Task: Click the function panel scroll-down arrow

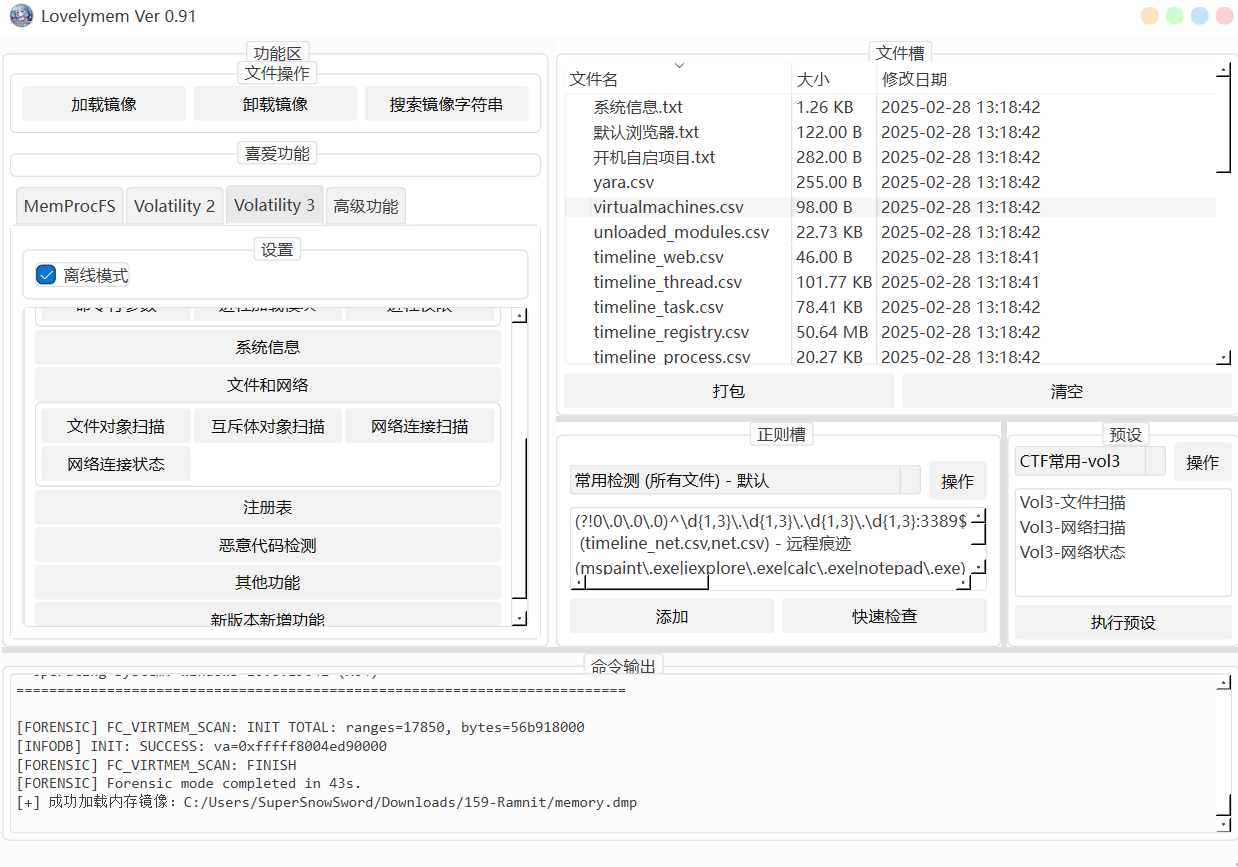Action: [x=519, y=619]
